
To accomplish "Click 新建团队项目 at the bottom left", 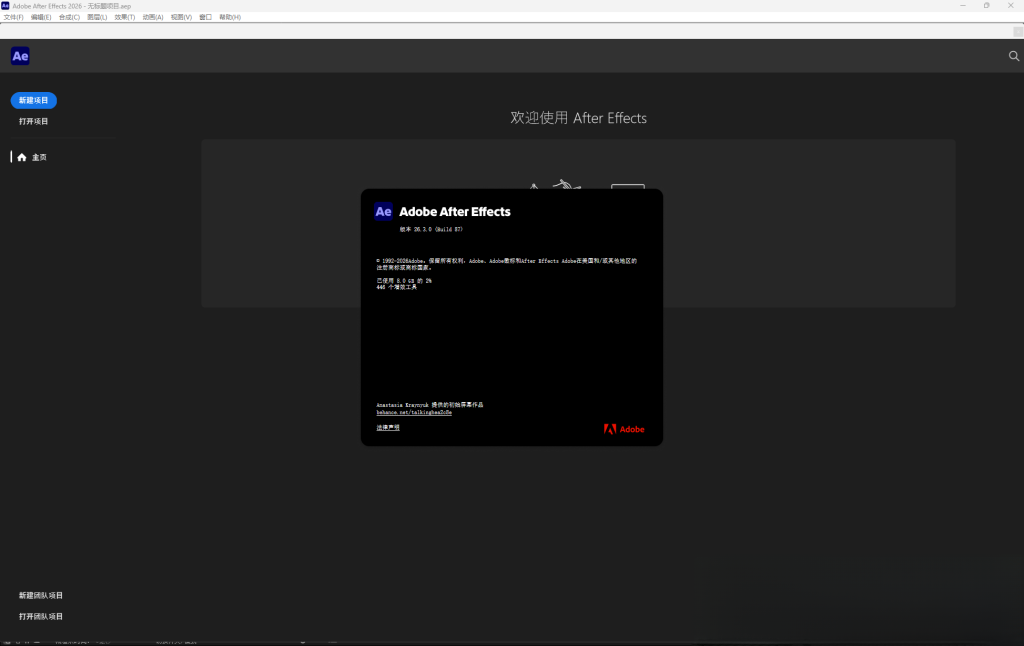I will [x=40, y=596].
